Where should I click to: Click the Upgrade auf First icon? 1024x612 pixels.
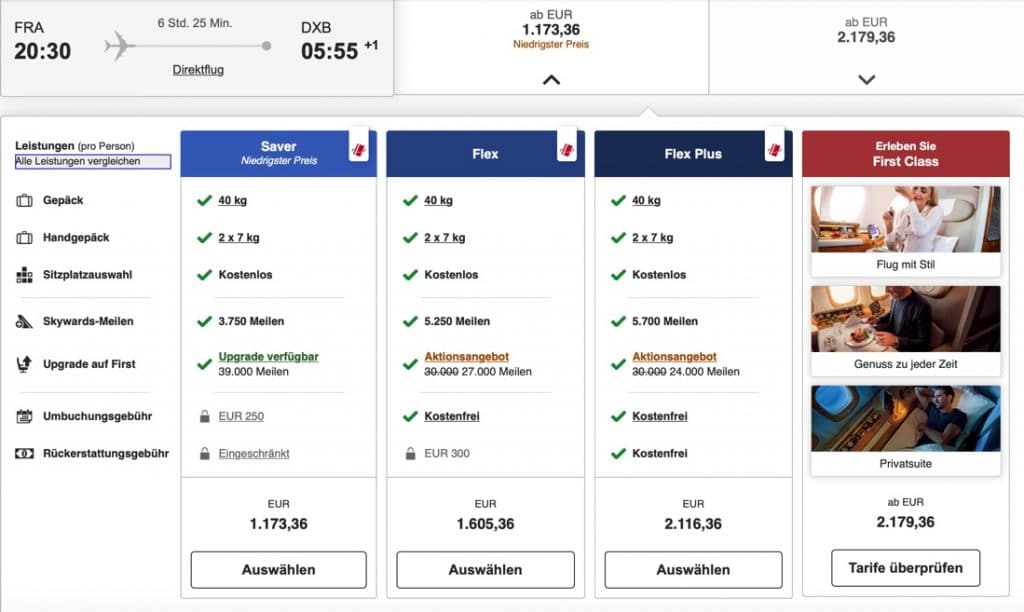tap(25, 365)
